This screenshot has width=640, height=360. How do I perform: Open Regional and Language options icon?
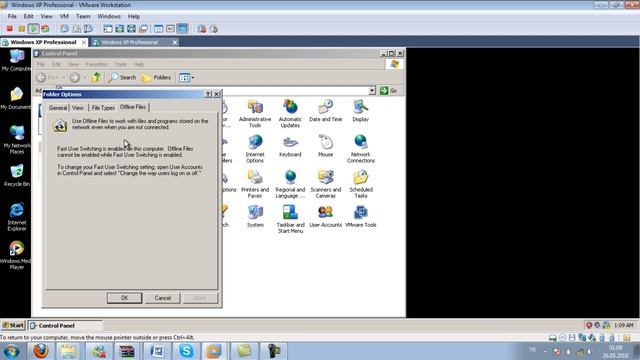click(290, 184)
